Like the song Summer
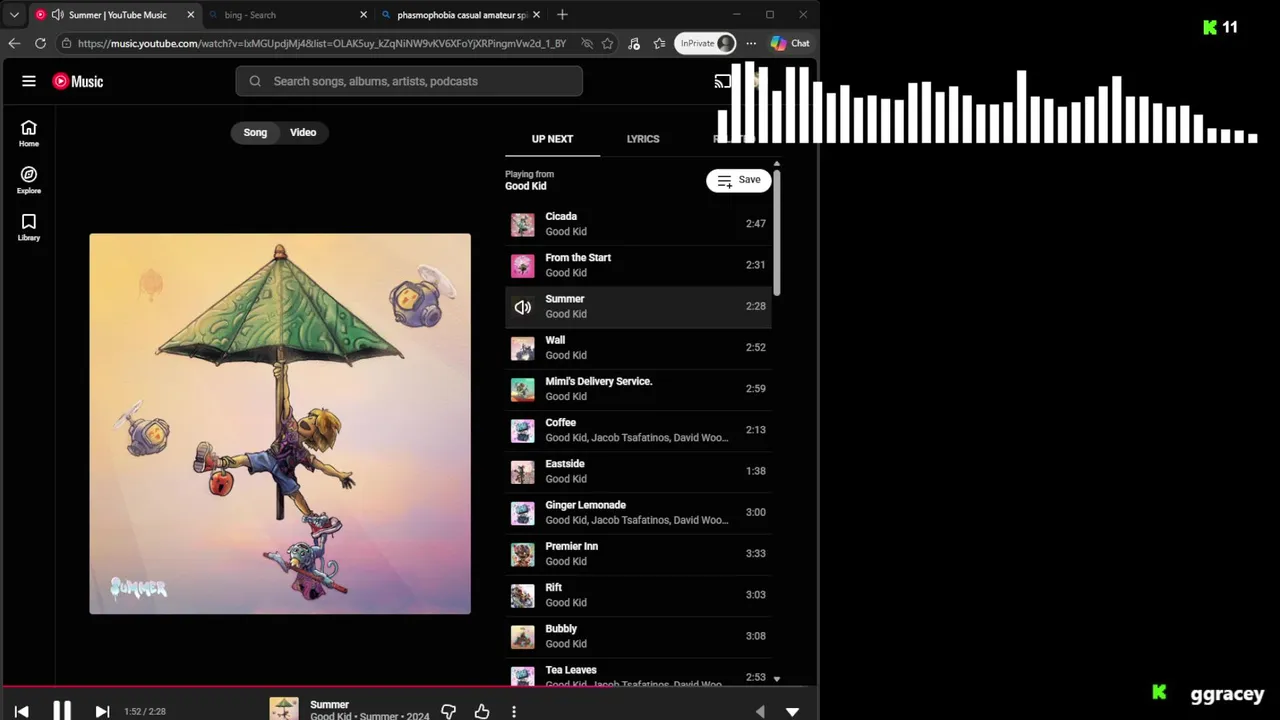Screen dimensions: 1280x720 482,711
